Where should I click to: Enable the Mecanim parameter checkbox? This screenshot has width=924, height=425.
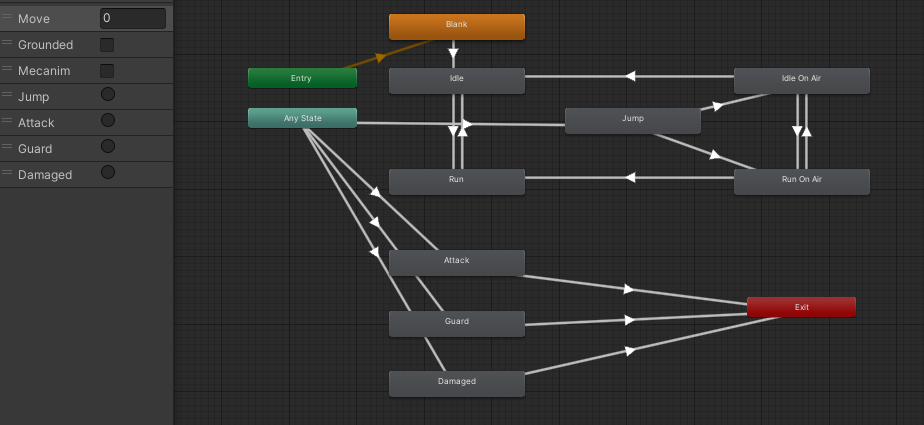point(107,71)
